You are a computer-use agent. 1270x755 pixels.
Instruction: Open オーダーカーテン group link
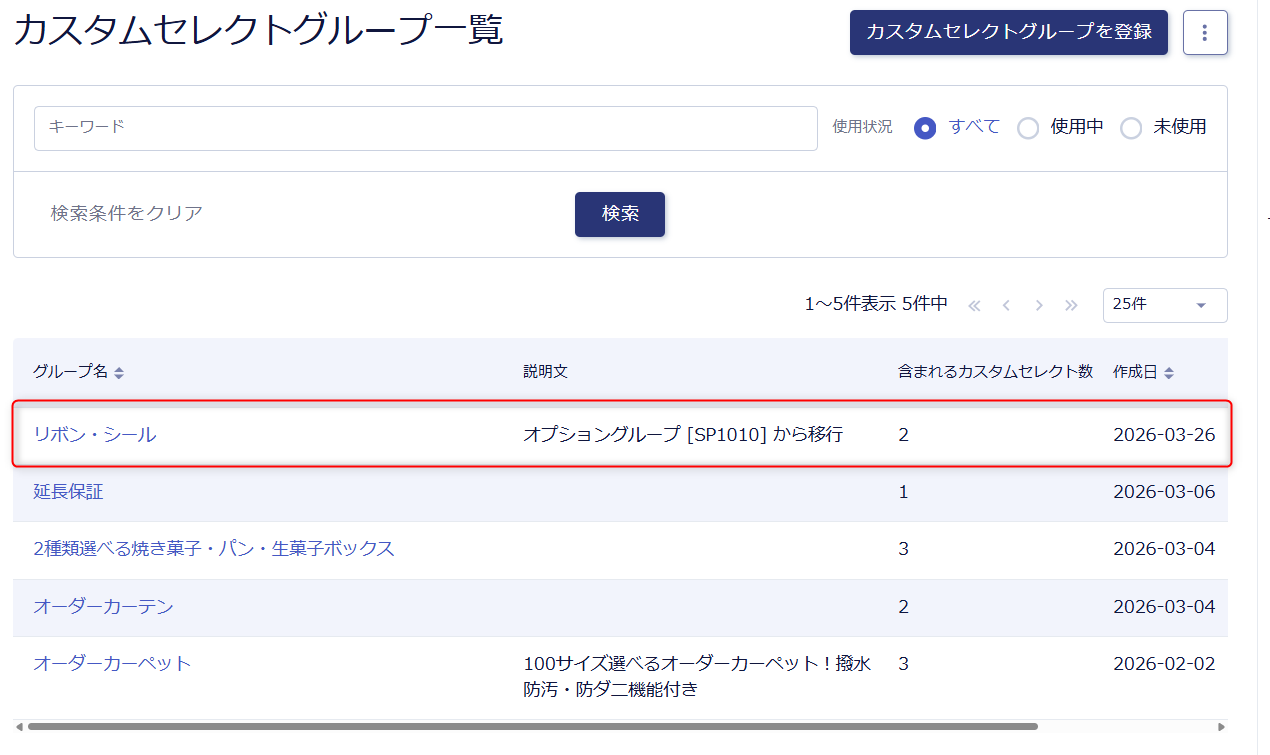click(x=103, y=606)
